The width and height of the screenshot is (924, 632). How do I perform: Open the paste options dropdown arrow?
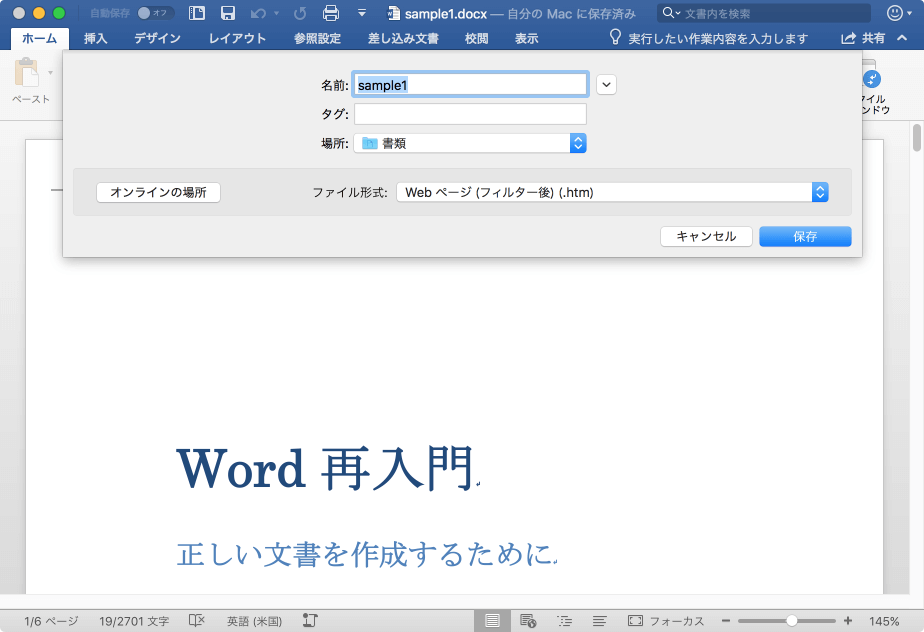pyautogui.click(x=51, y=73)
